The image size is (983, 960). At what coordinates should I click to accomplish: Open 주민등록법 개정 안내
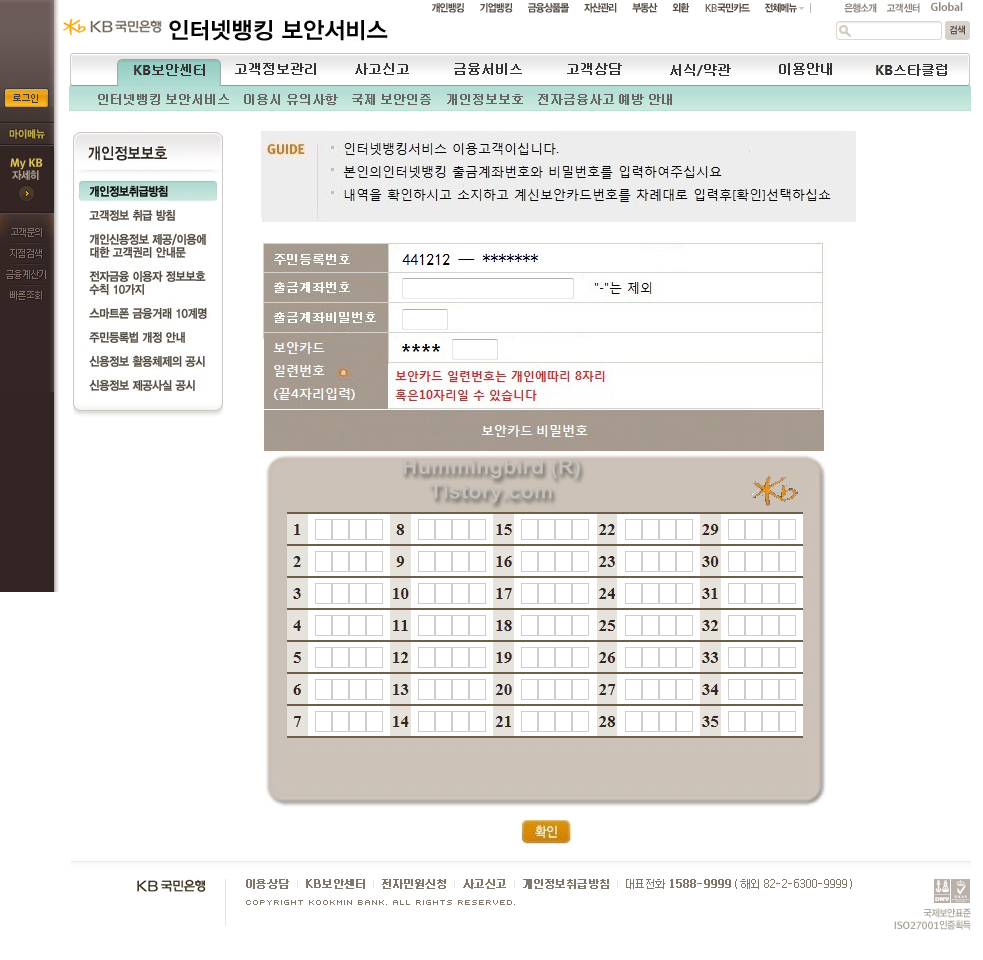[x=137, y=337]
